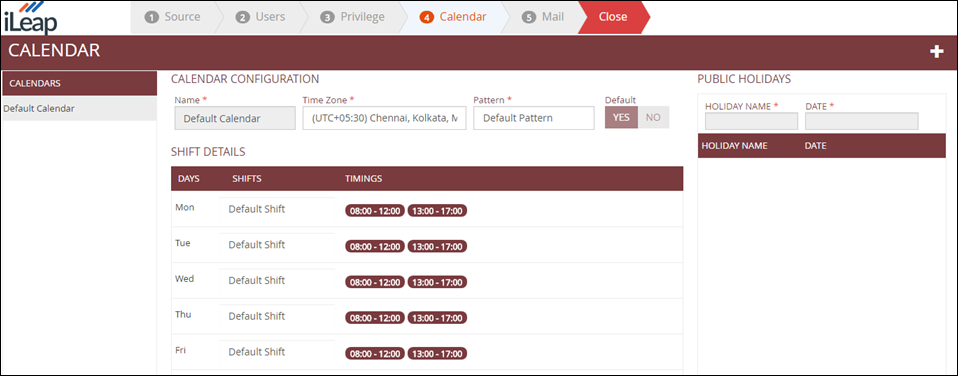The height and width of the screenshot is (376, 958).
Task: Click the Tue day label
Action: point(183,243)
